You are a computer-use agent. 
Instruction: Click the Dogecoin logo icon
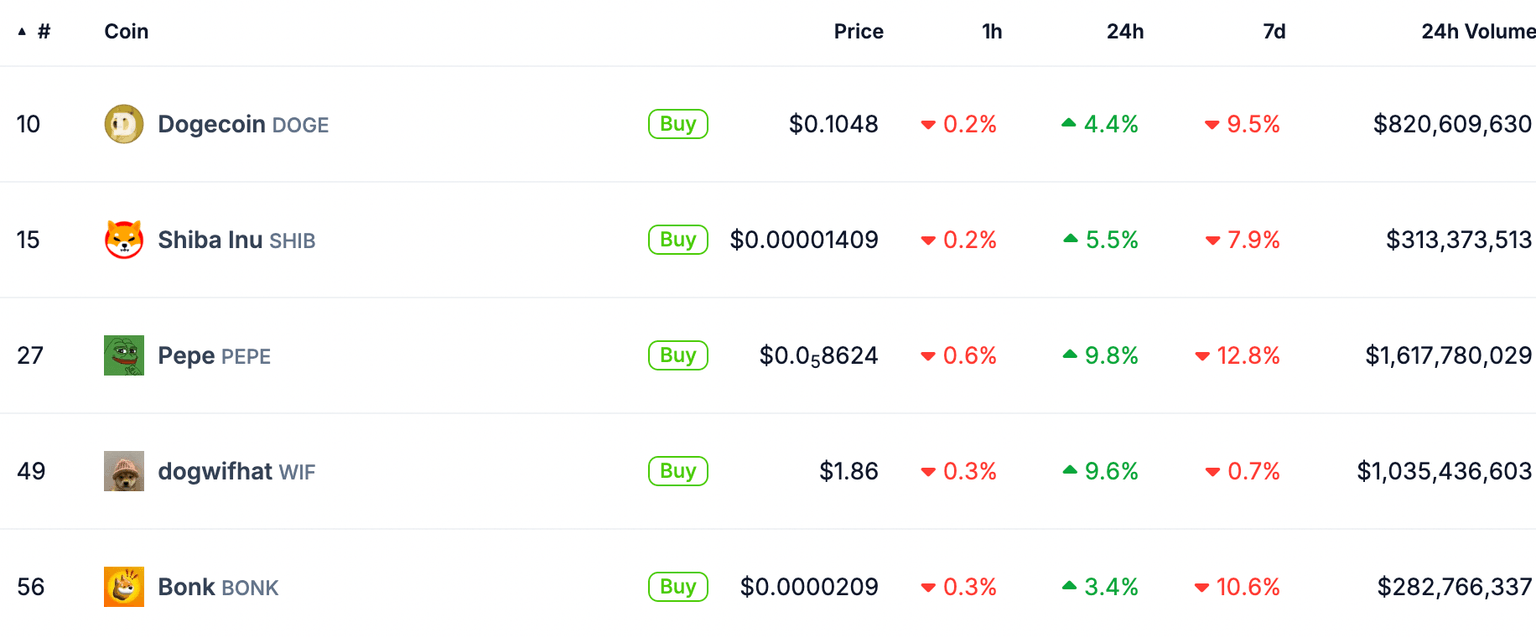124,124
